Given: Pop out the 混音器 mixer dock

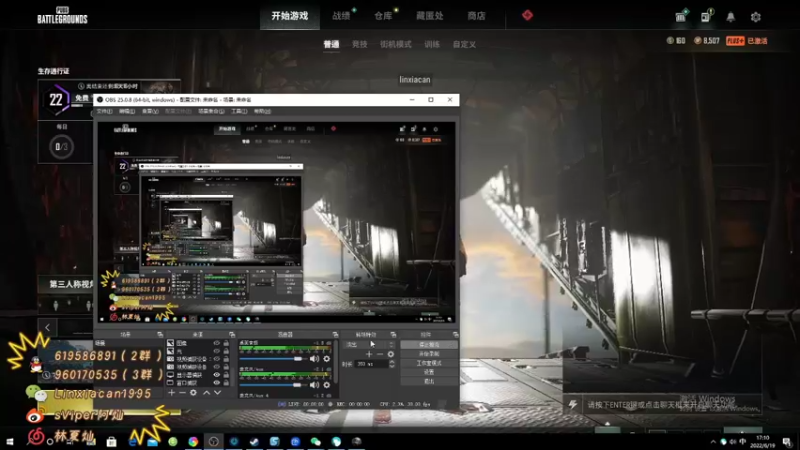Looking at the screenshot, I should 335,335.
